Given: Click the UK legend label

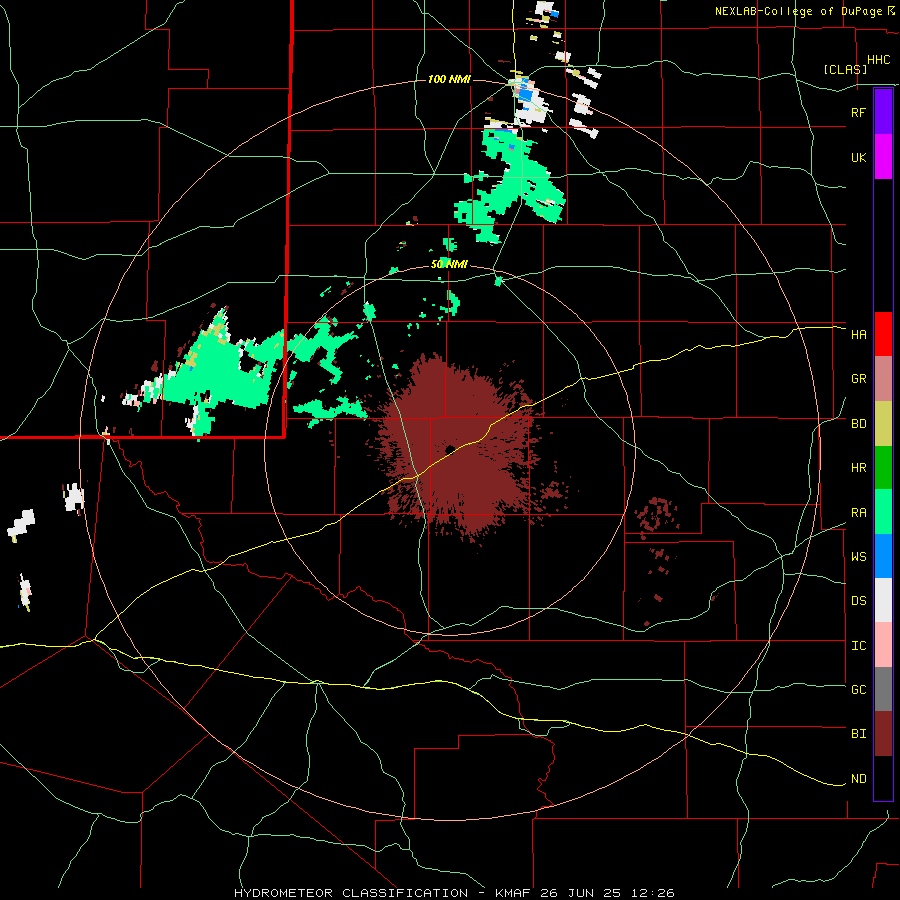Looking at the screenshot, I should tap(858, 157).
